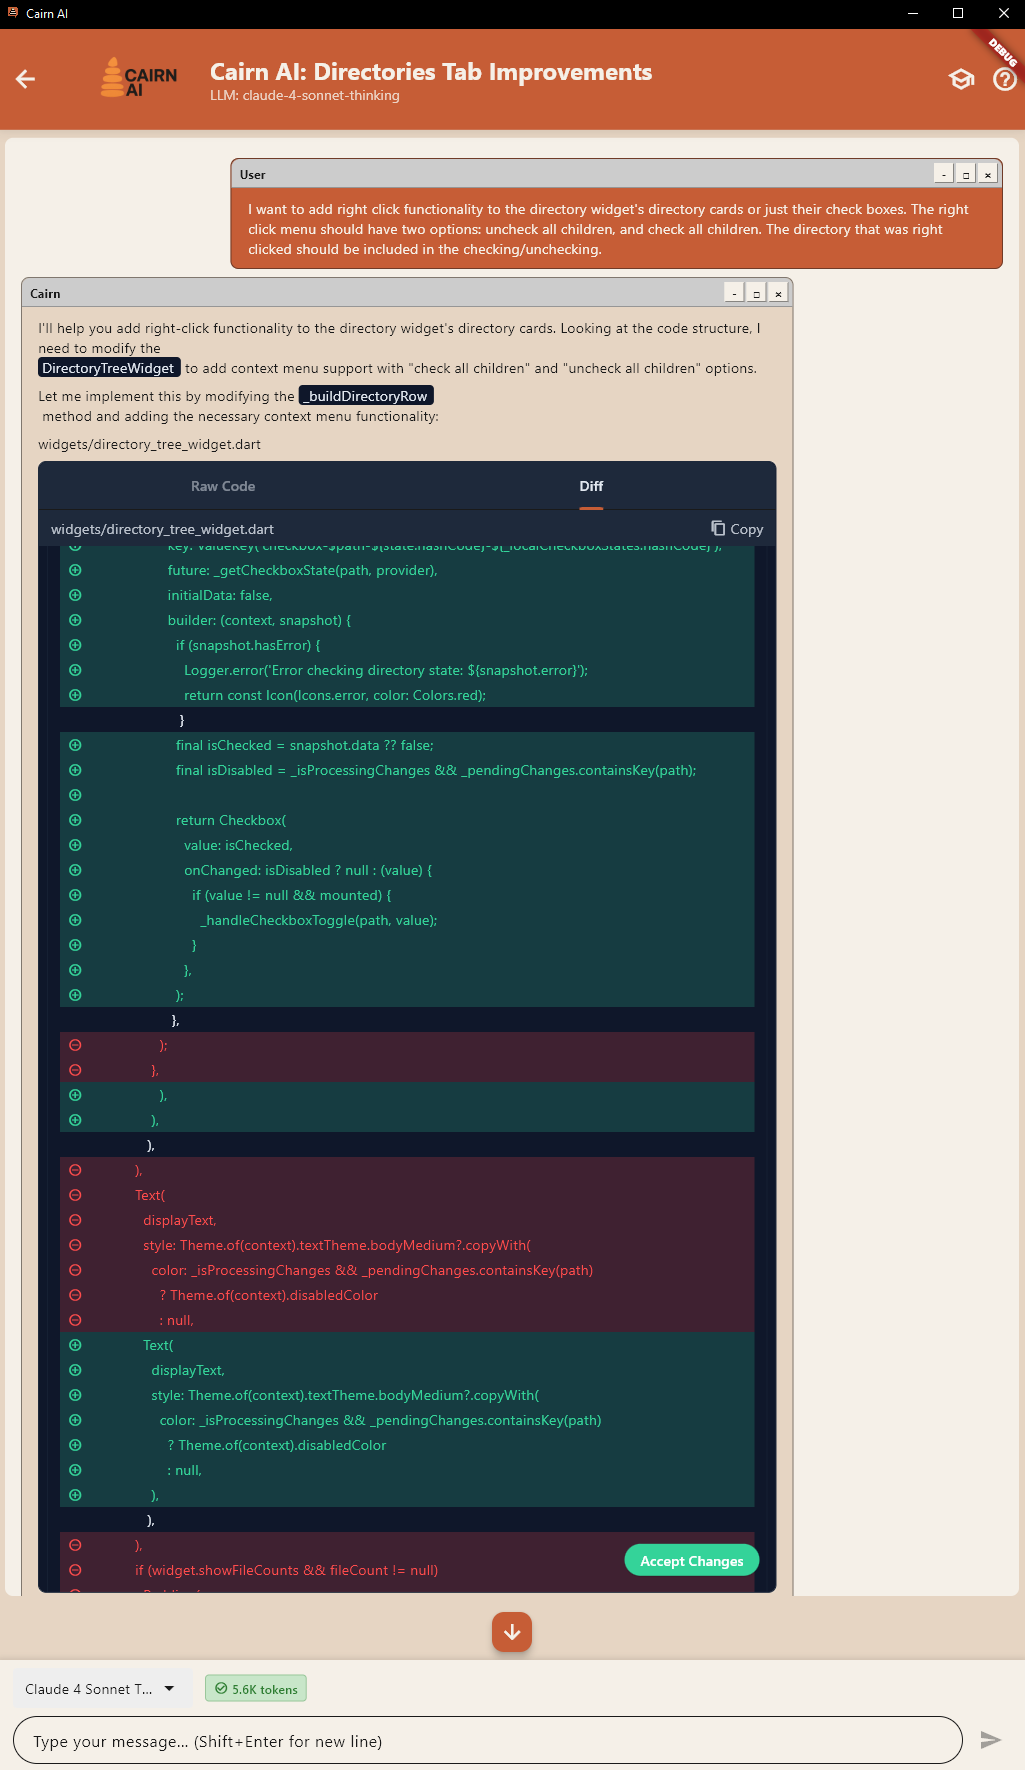
Task: Click the user's right click request text
Action: pos(608,229)
